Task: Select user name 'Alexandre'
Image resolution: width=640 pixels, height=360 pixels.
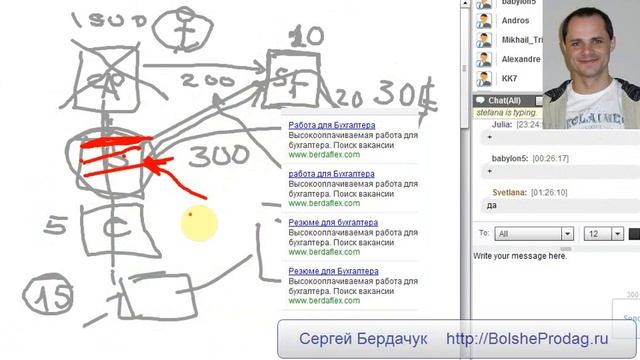Action: tap(521, 59)
